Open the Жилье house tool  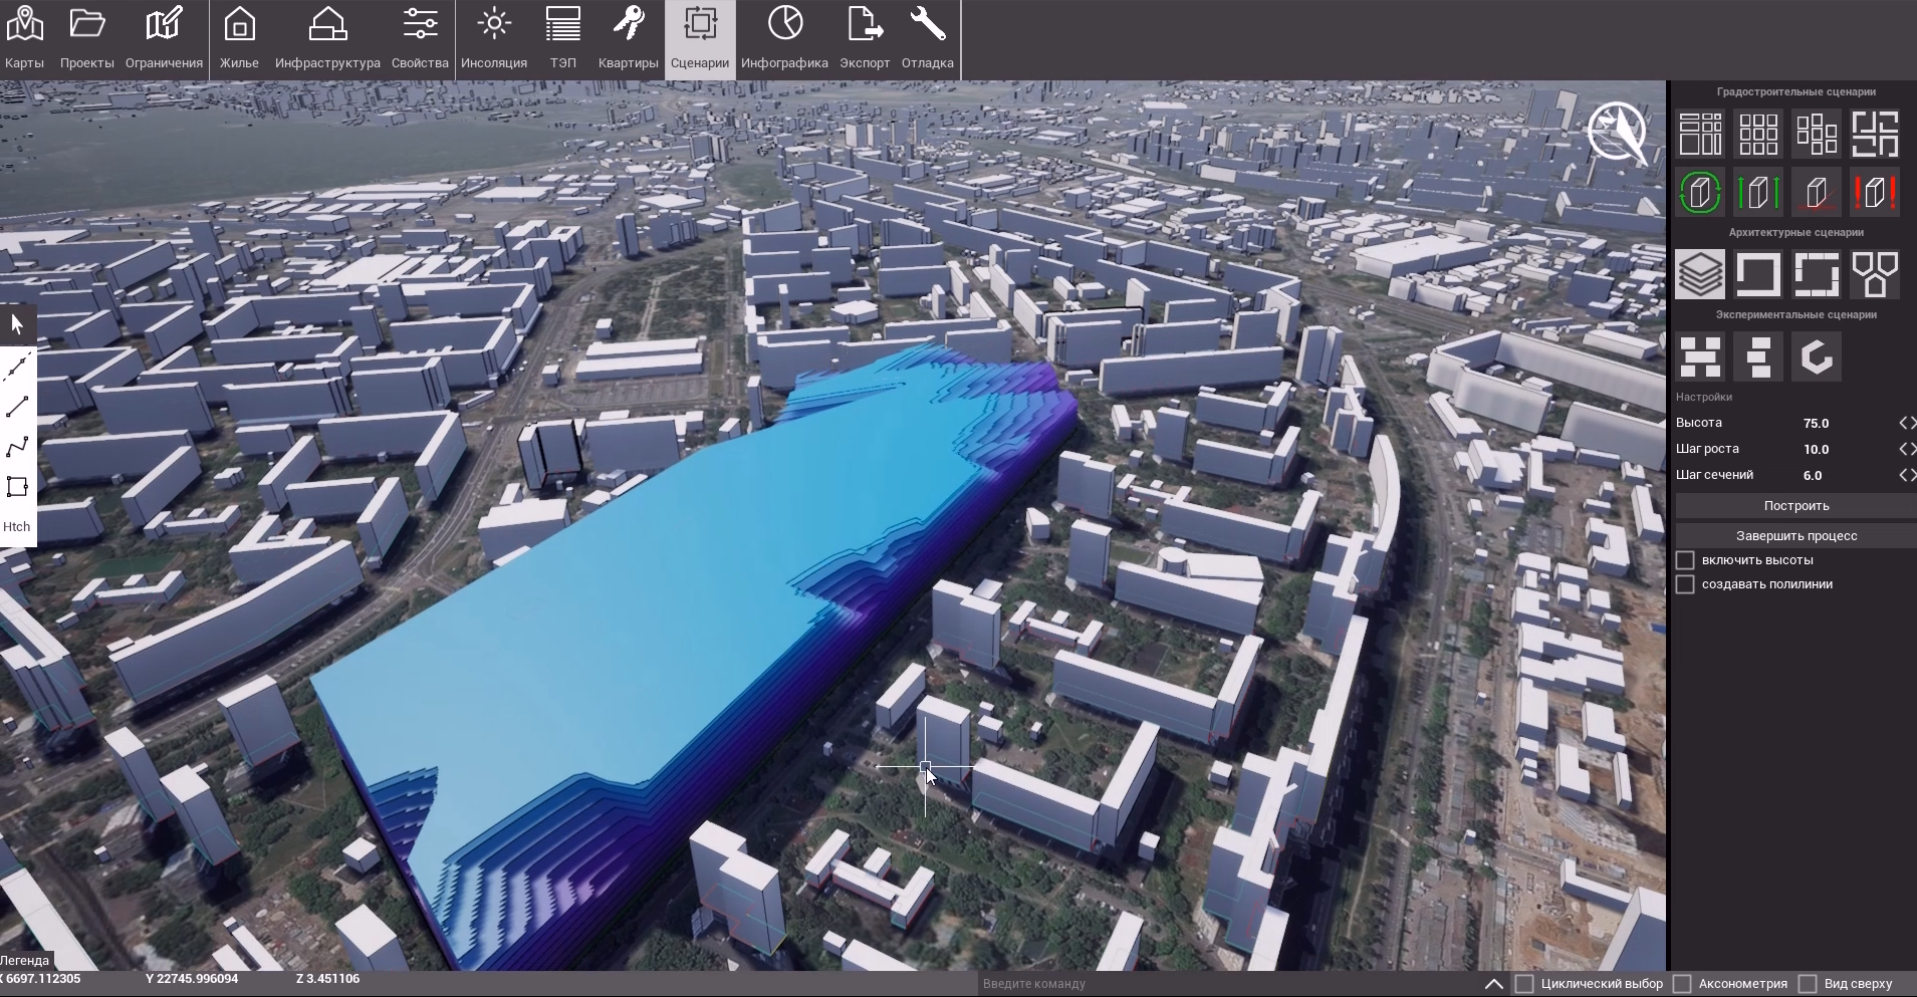coord(239,38)
